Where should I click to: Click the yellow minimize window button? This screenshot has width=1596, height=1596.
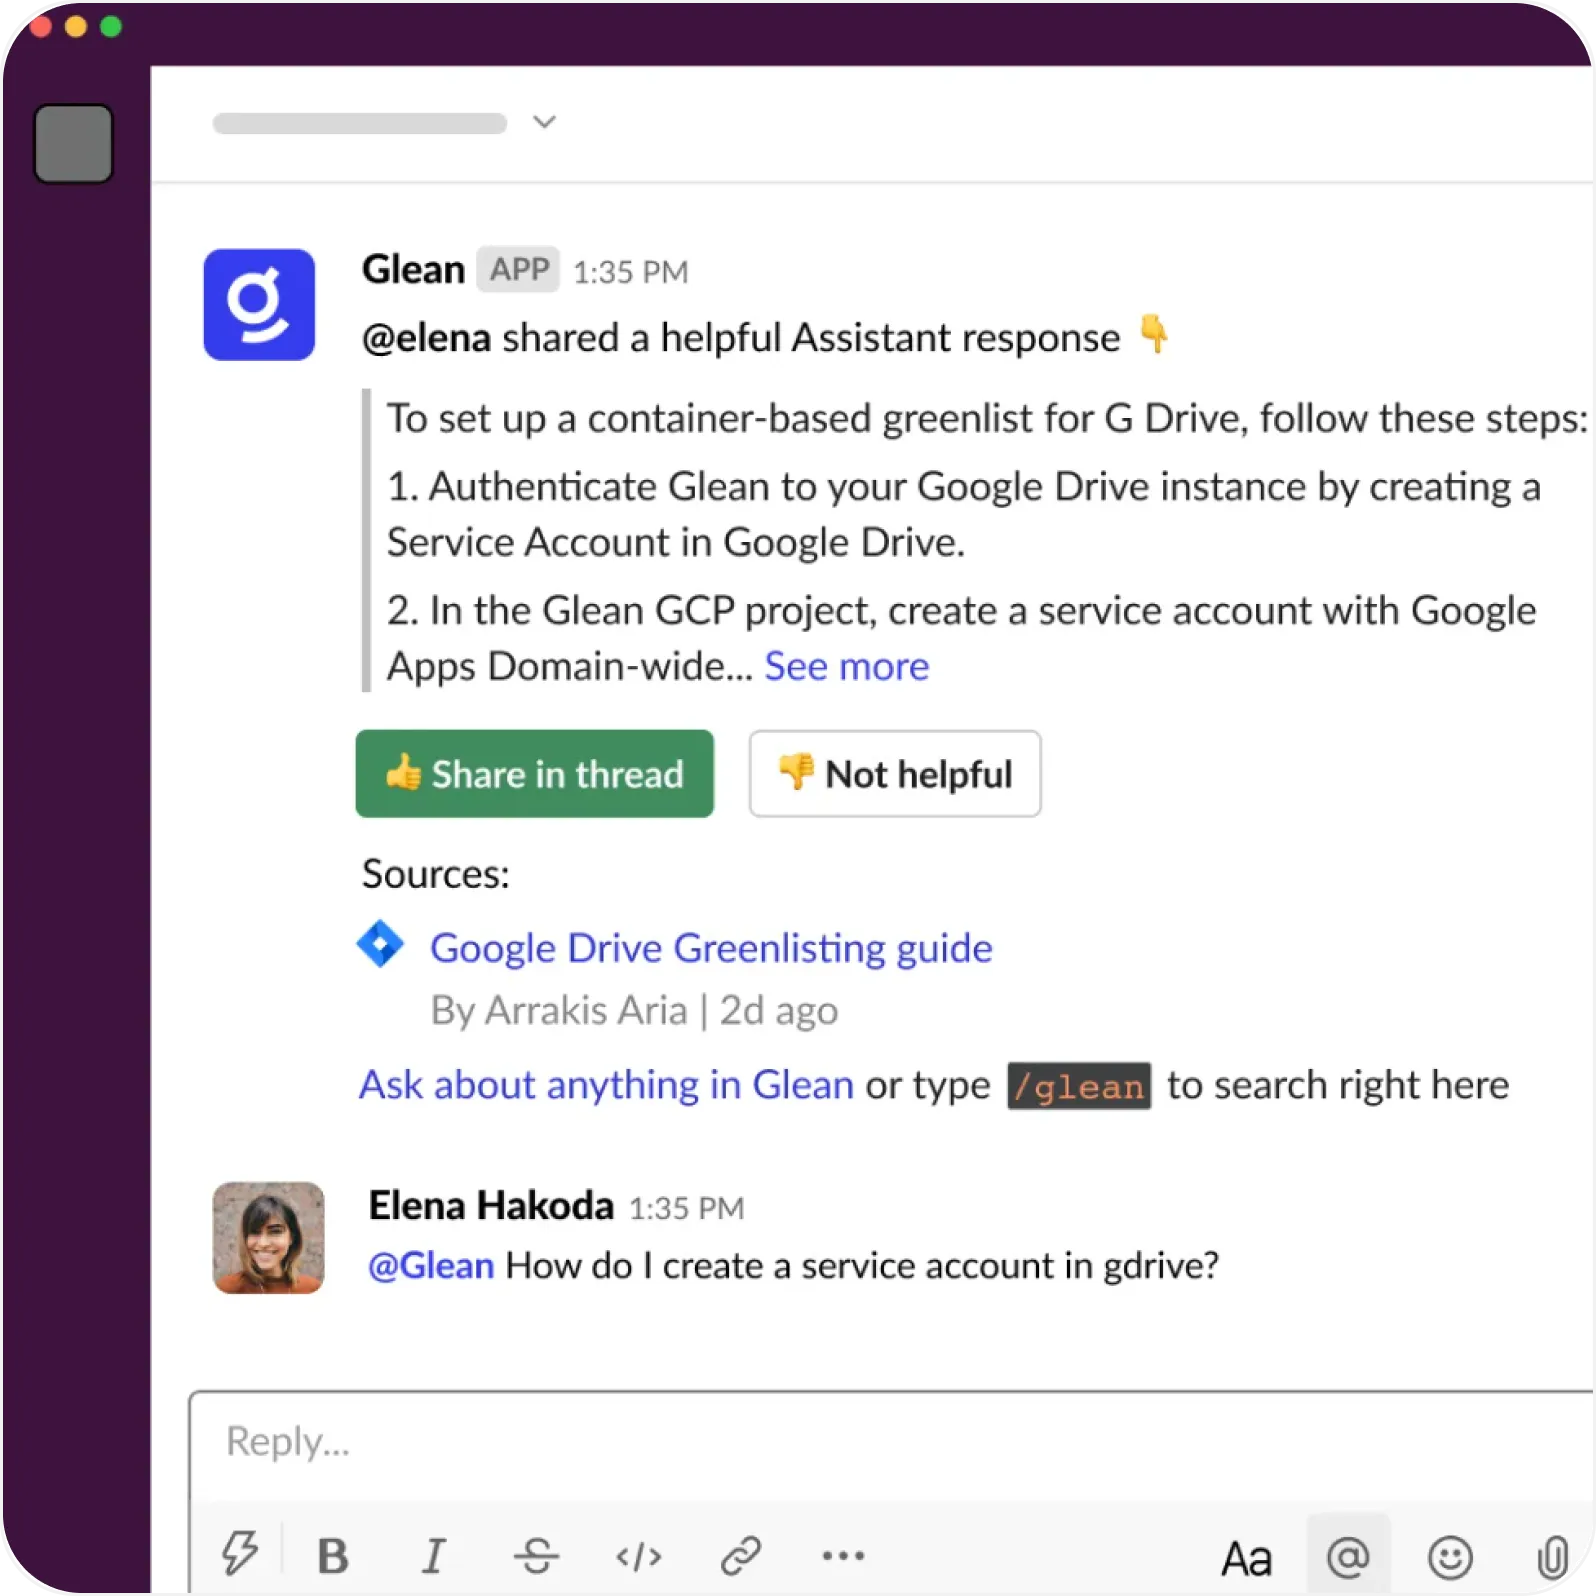(x=76, y=26)
